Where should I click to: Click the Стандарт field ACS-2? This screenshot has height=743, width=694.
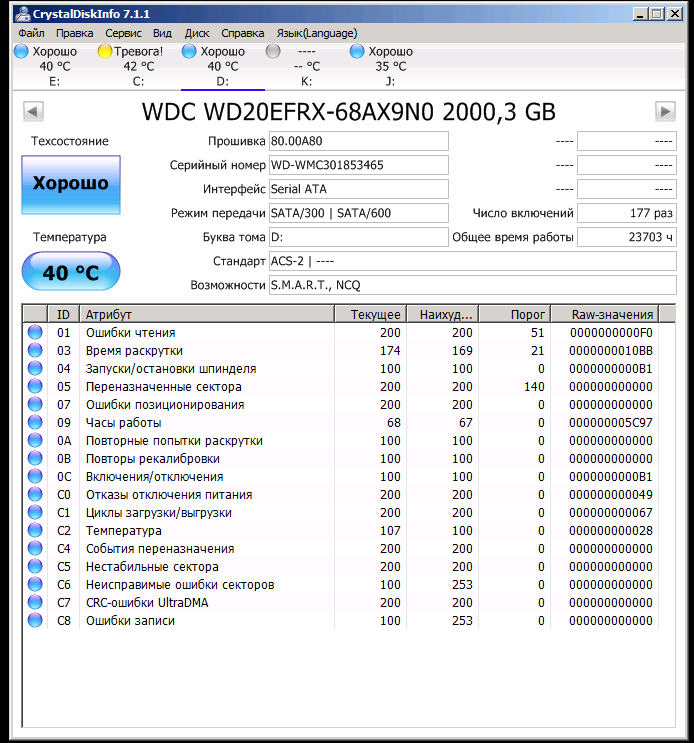[473, 261]
